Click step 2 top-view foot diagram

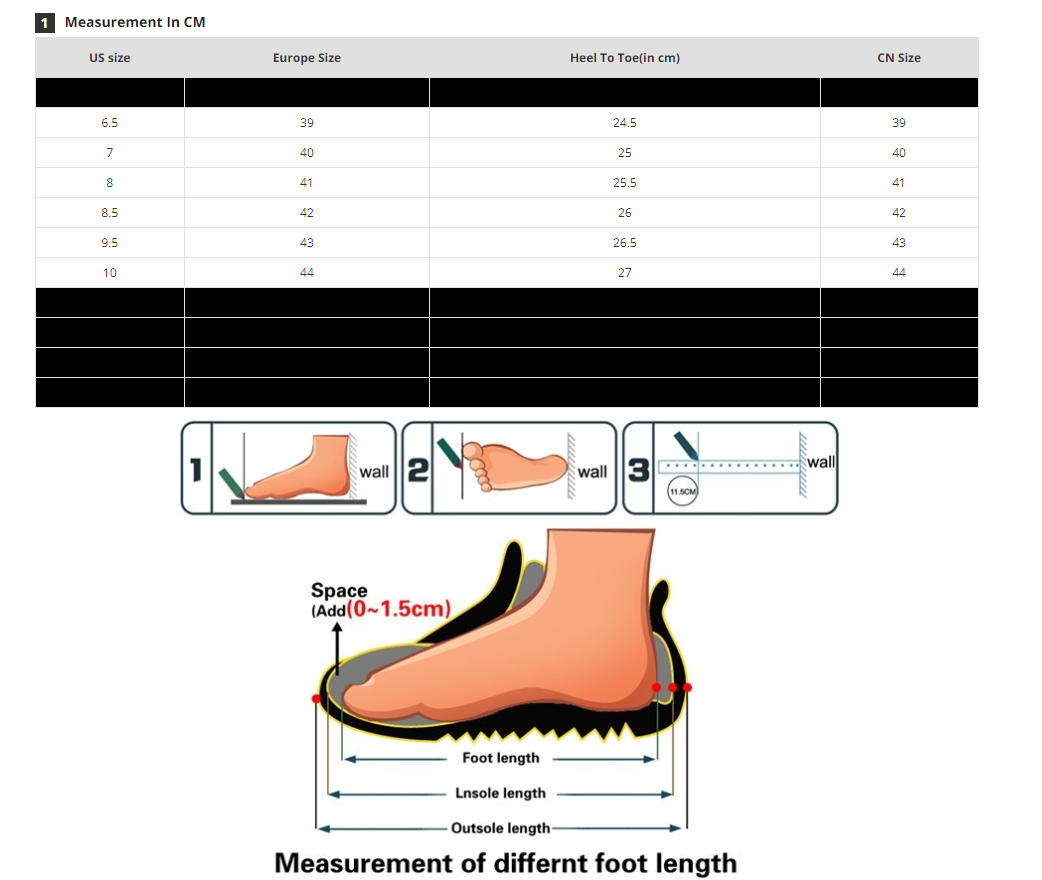tap(510, 468)
